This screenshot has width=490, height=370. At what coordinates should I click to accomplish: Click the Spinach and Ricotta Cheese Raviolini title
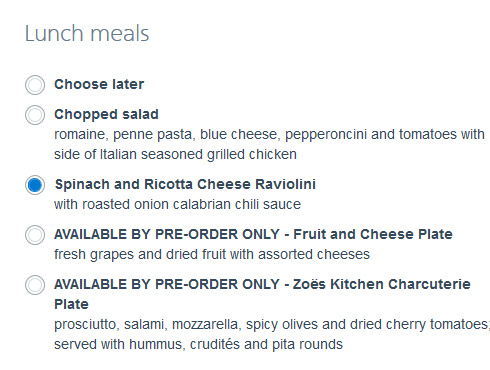click(185, 185)
